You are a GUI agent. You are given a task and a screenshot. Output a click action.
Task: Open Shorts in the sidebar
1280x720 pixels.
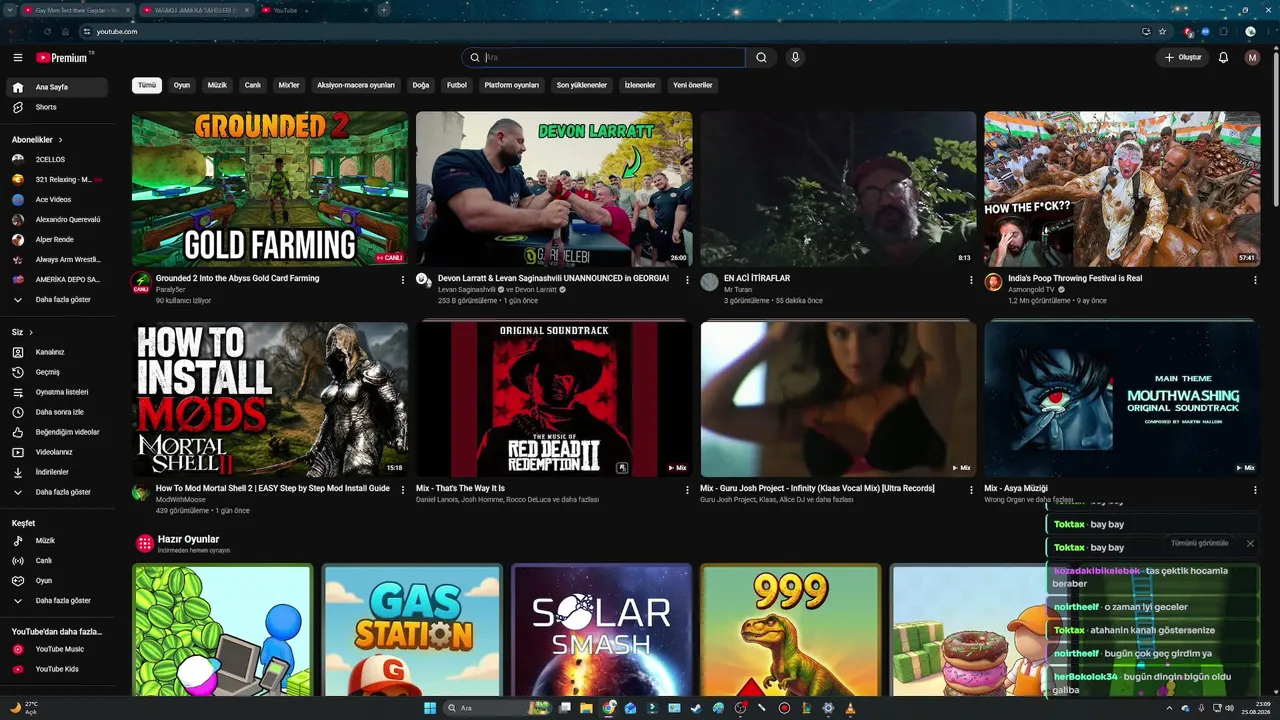pos(59,107)
